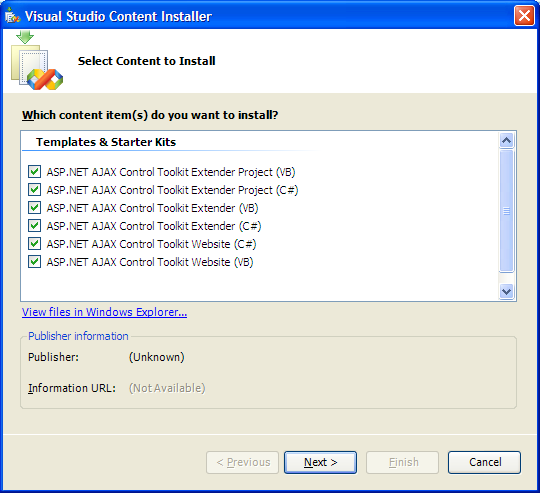Click the disabled < Previous button
The height and width of the screenshot is (493, 540).
(242, 462)
